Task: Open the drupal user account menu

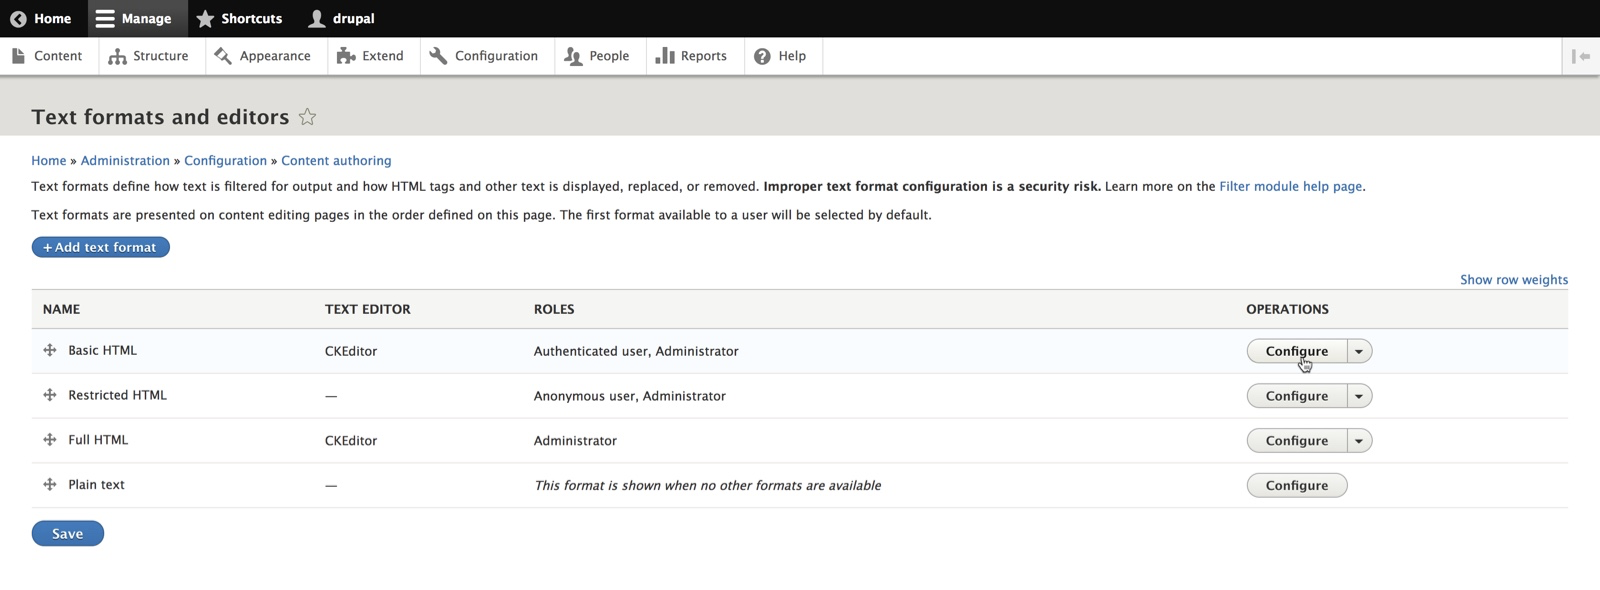Action: [x=341, y=19]
